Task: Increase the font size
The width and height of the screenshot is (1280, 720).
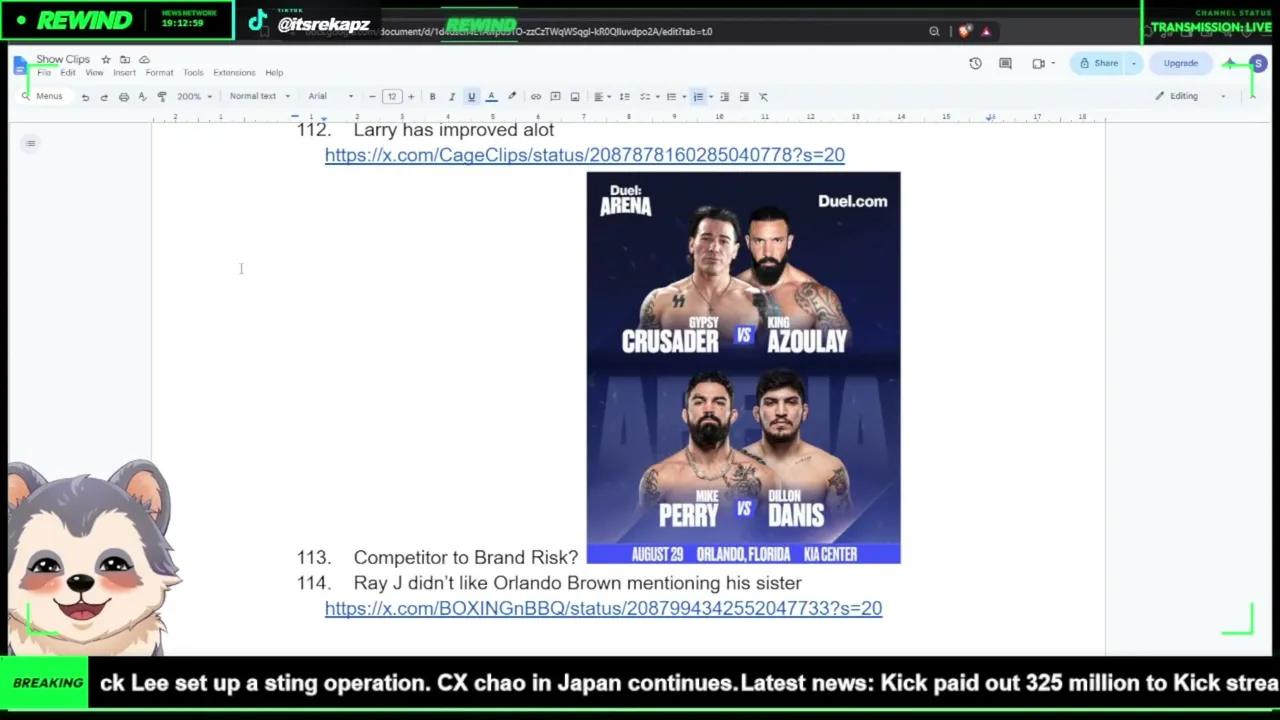Action: [x=410, y=97]
